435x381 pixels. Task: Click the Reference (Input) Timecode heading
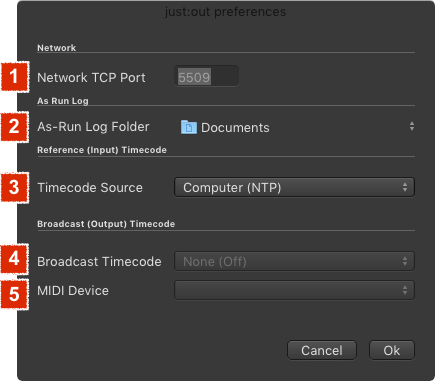pyautogui.click(x=102, y=150)
